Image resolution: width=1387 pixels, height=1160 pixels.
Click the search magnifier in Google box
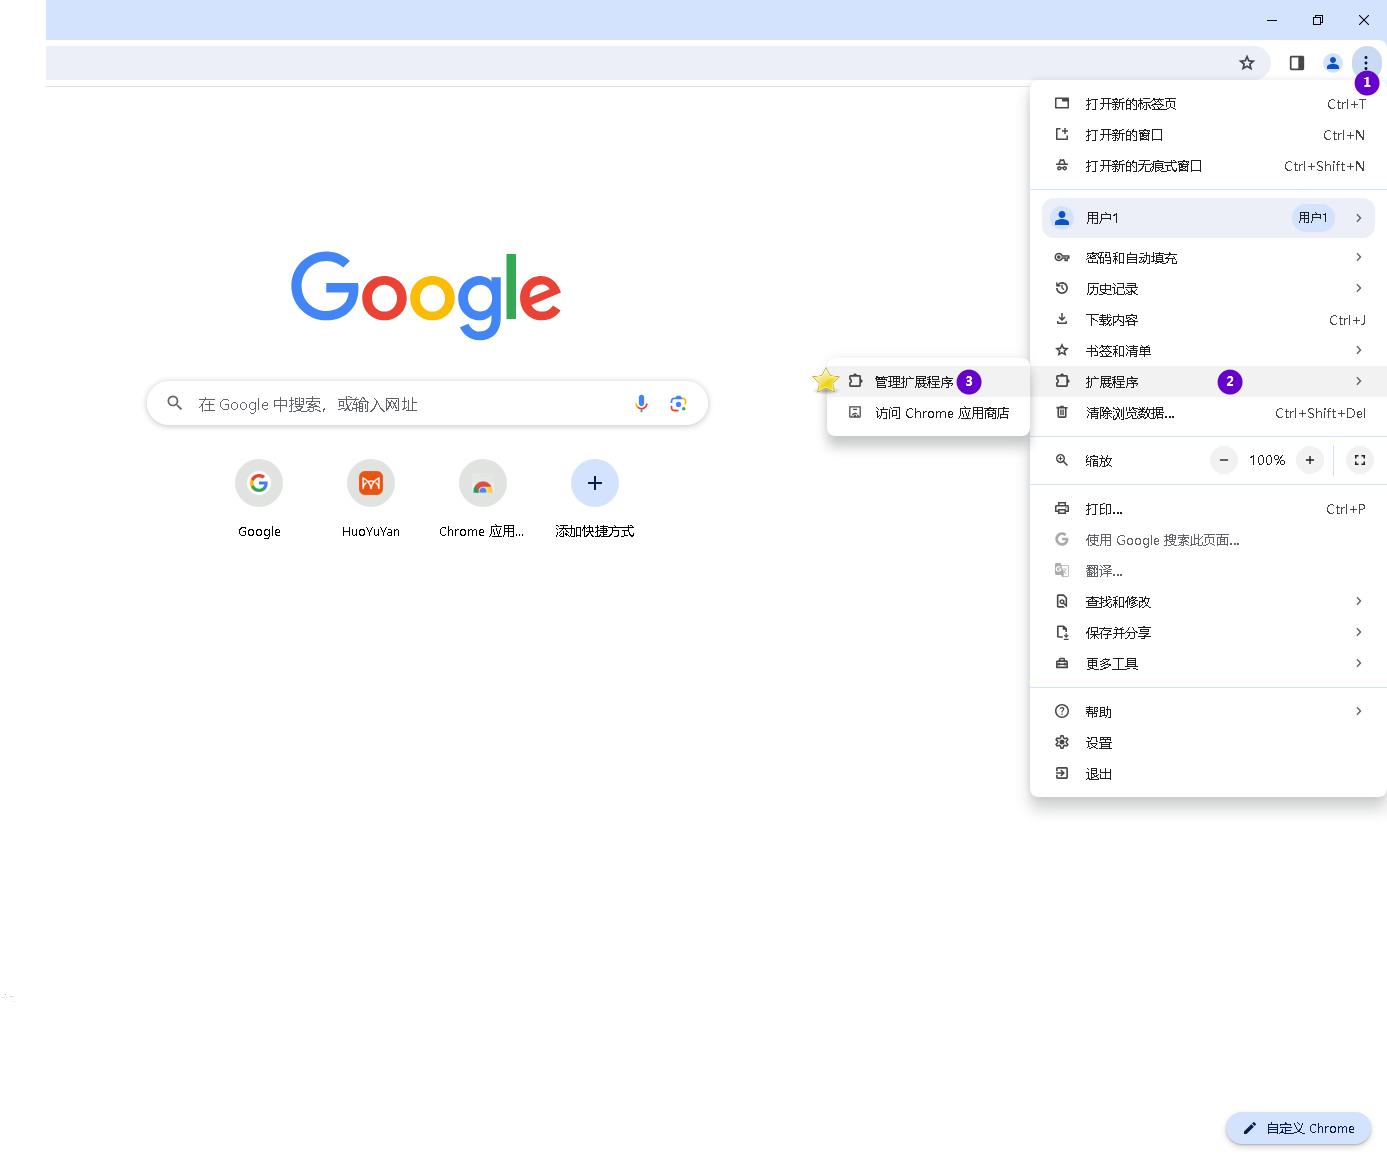pyautogui.click(x=175, y=403)
